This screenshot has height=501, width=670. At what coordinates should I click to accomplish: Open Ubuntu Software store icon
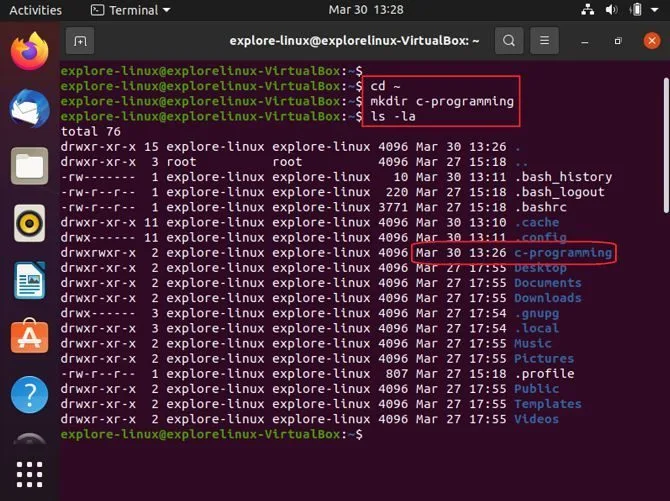(29, 337)
